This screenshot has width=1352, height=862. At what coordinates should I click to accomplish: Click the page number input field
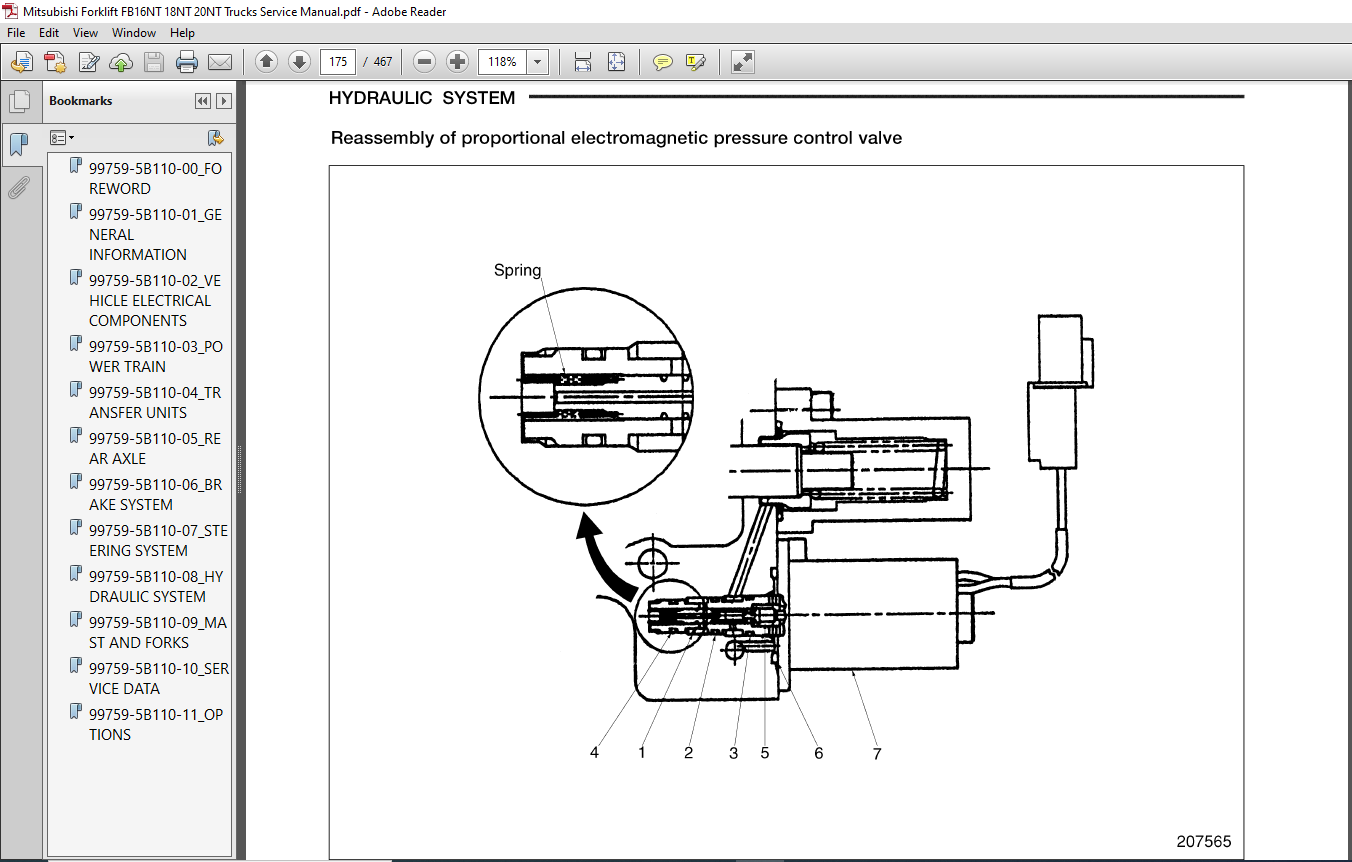pyautogui.click(x=338, y=62)
